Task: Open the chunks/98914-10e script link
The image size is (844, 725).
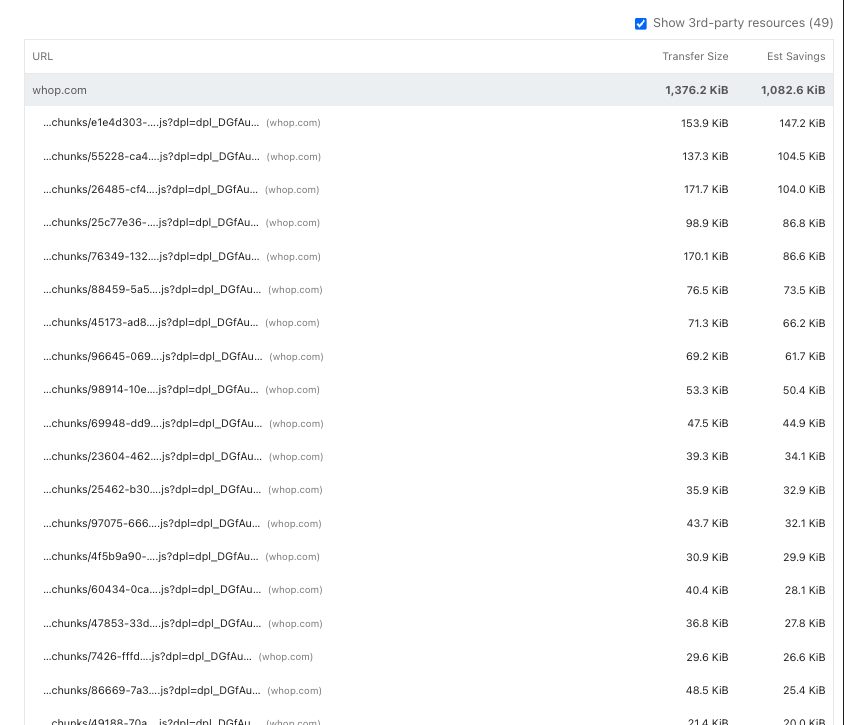Action: coord(151,390)
